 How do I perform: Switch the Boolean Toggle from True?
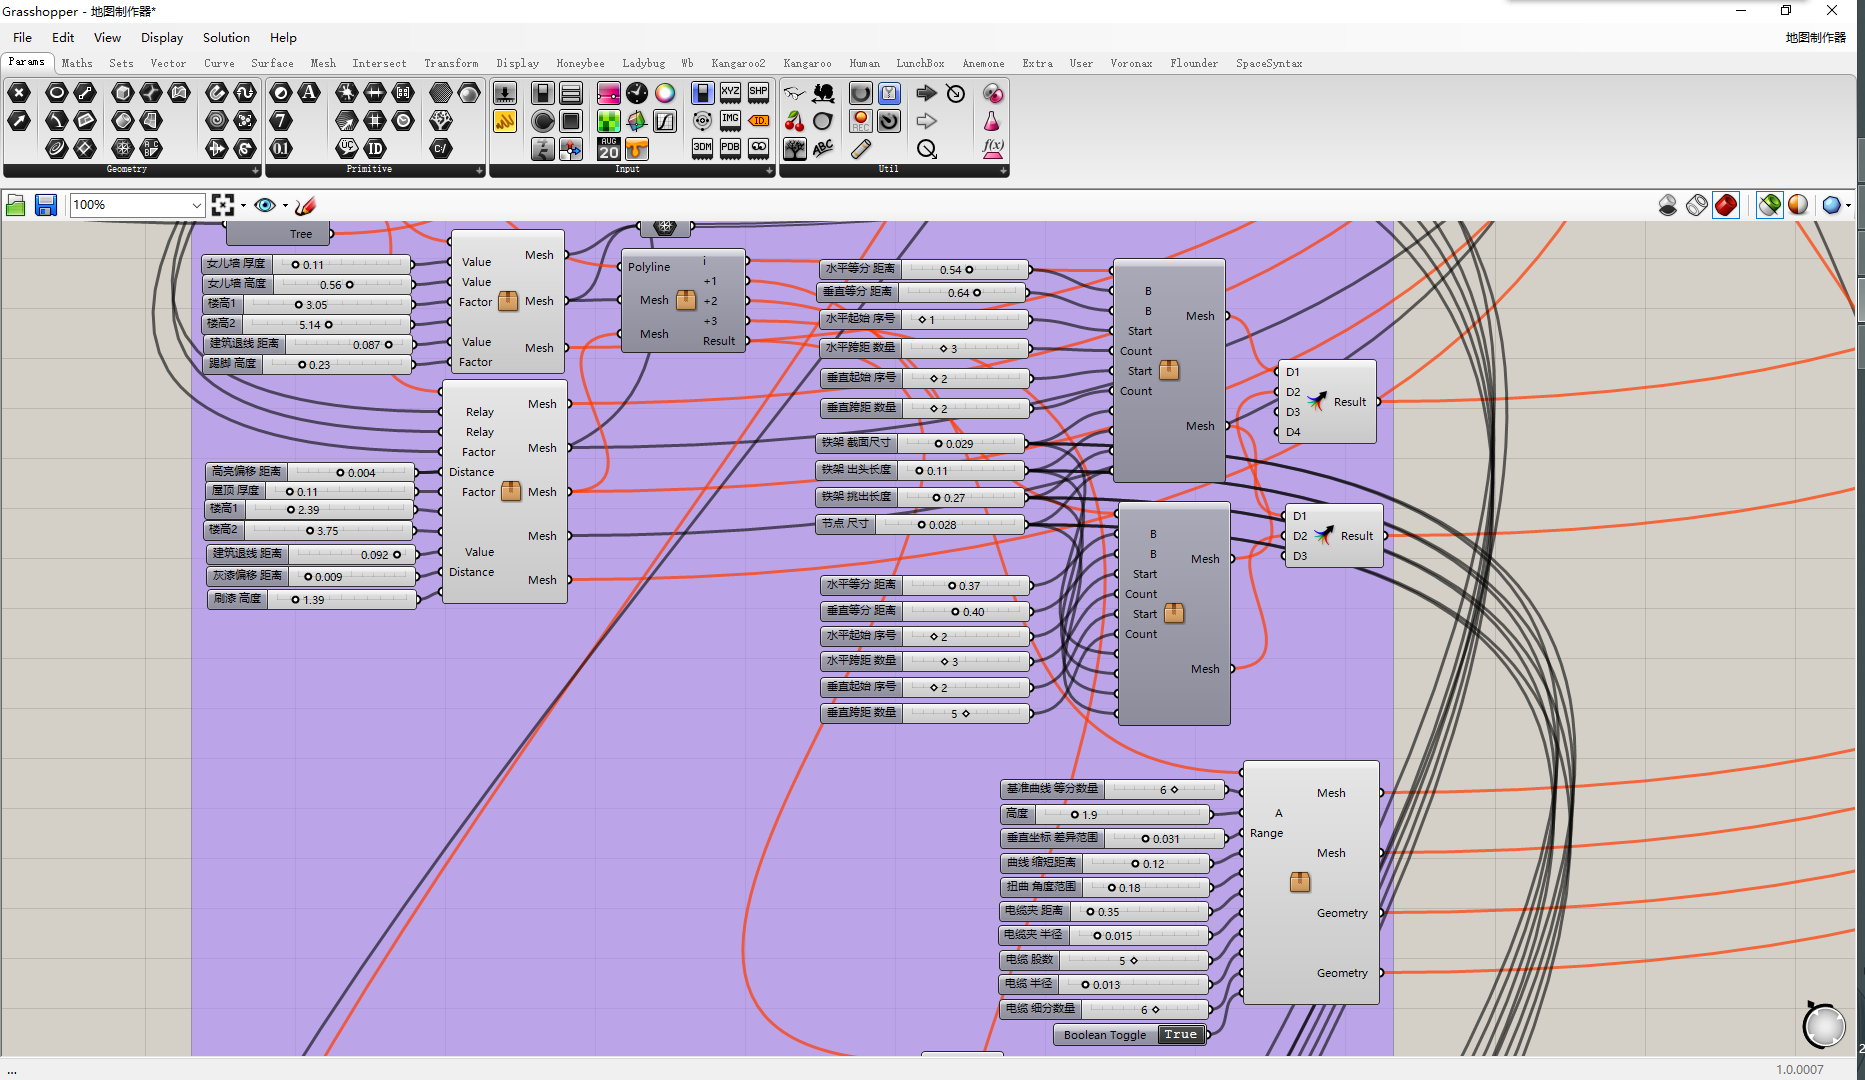pyautogui.click(x=1180, y=1035)
